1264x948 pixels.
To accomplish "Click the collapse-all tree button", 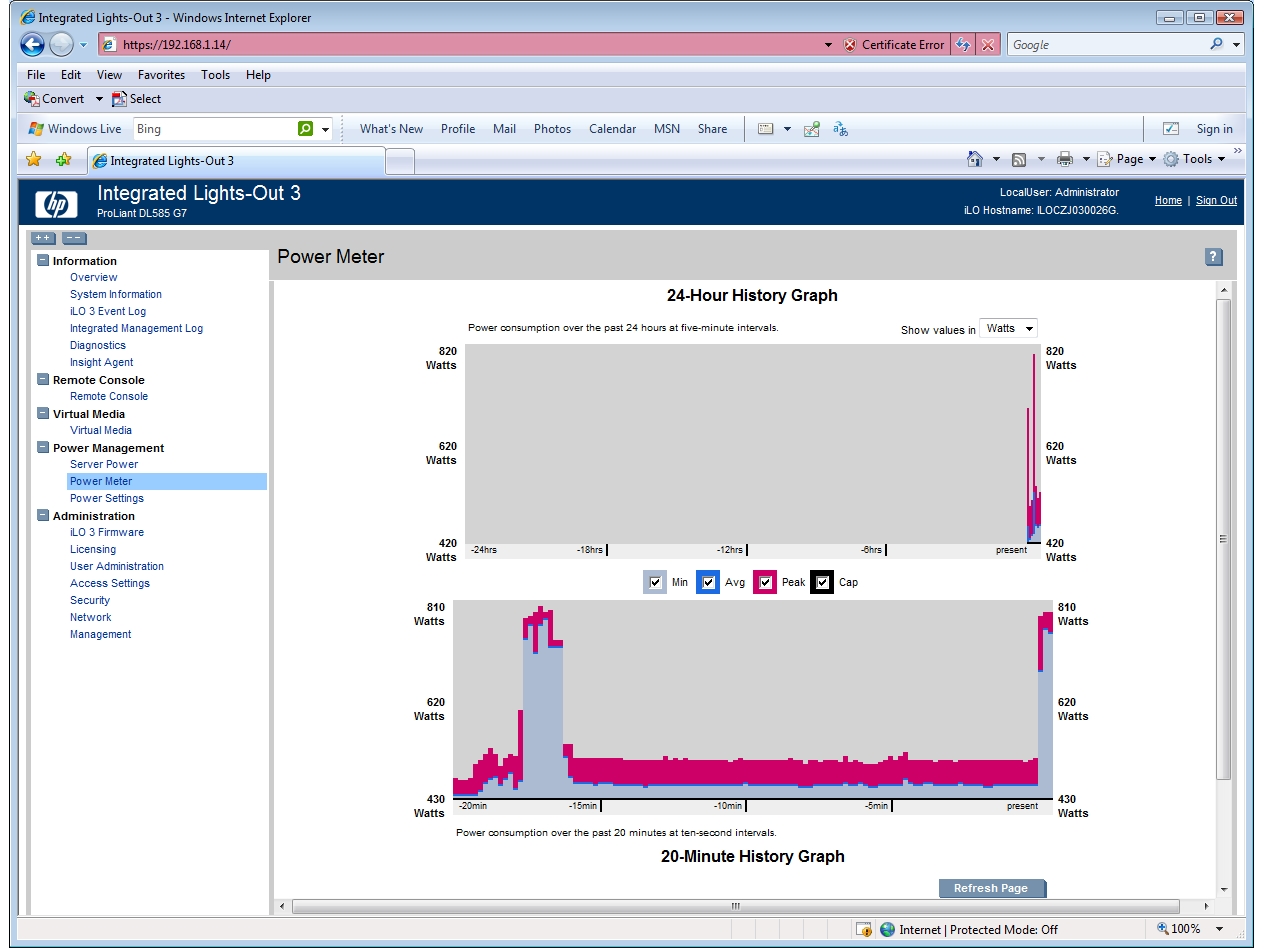I will click(74, 238).
